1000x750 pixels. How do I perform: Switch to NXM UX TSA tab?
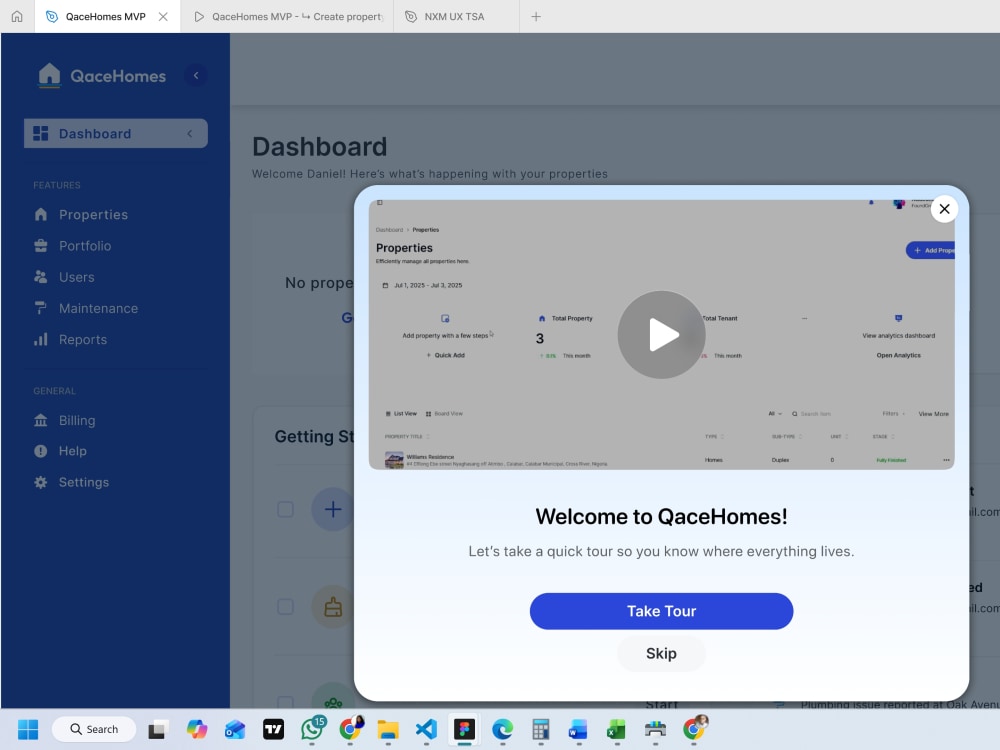point(457,17)
